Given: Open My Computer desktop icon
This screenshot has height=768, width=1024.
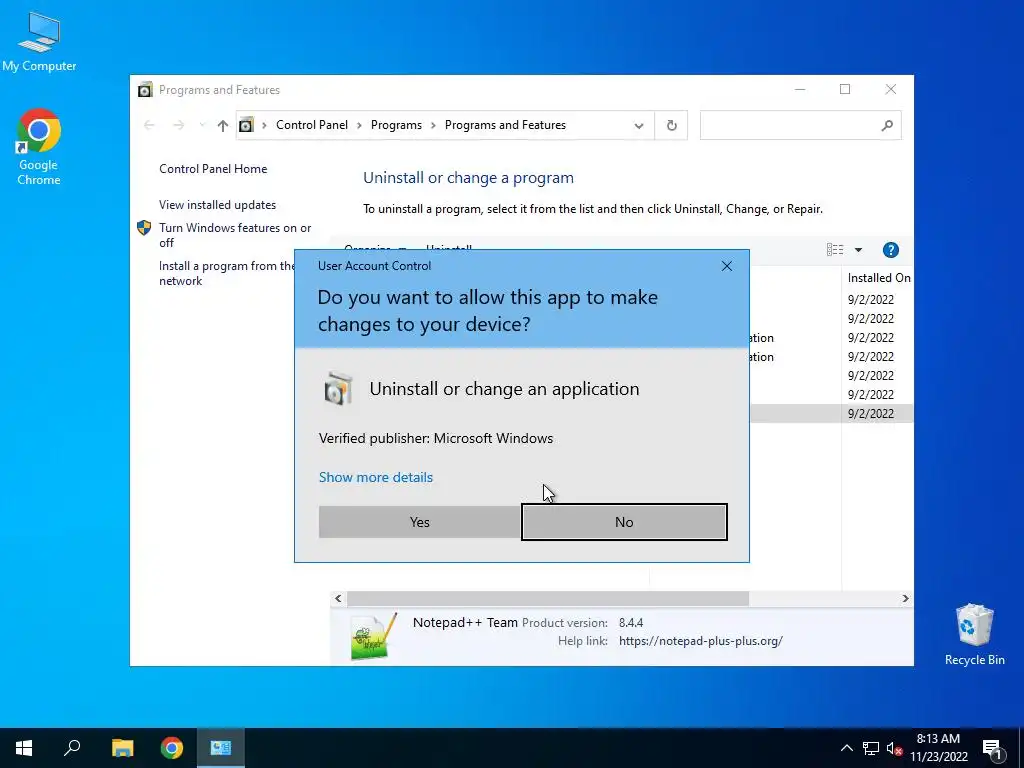Looking at the screenshot, I should click(x=39, y=42).
